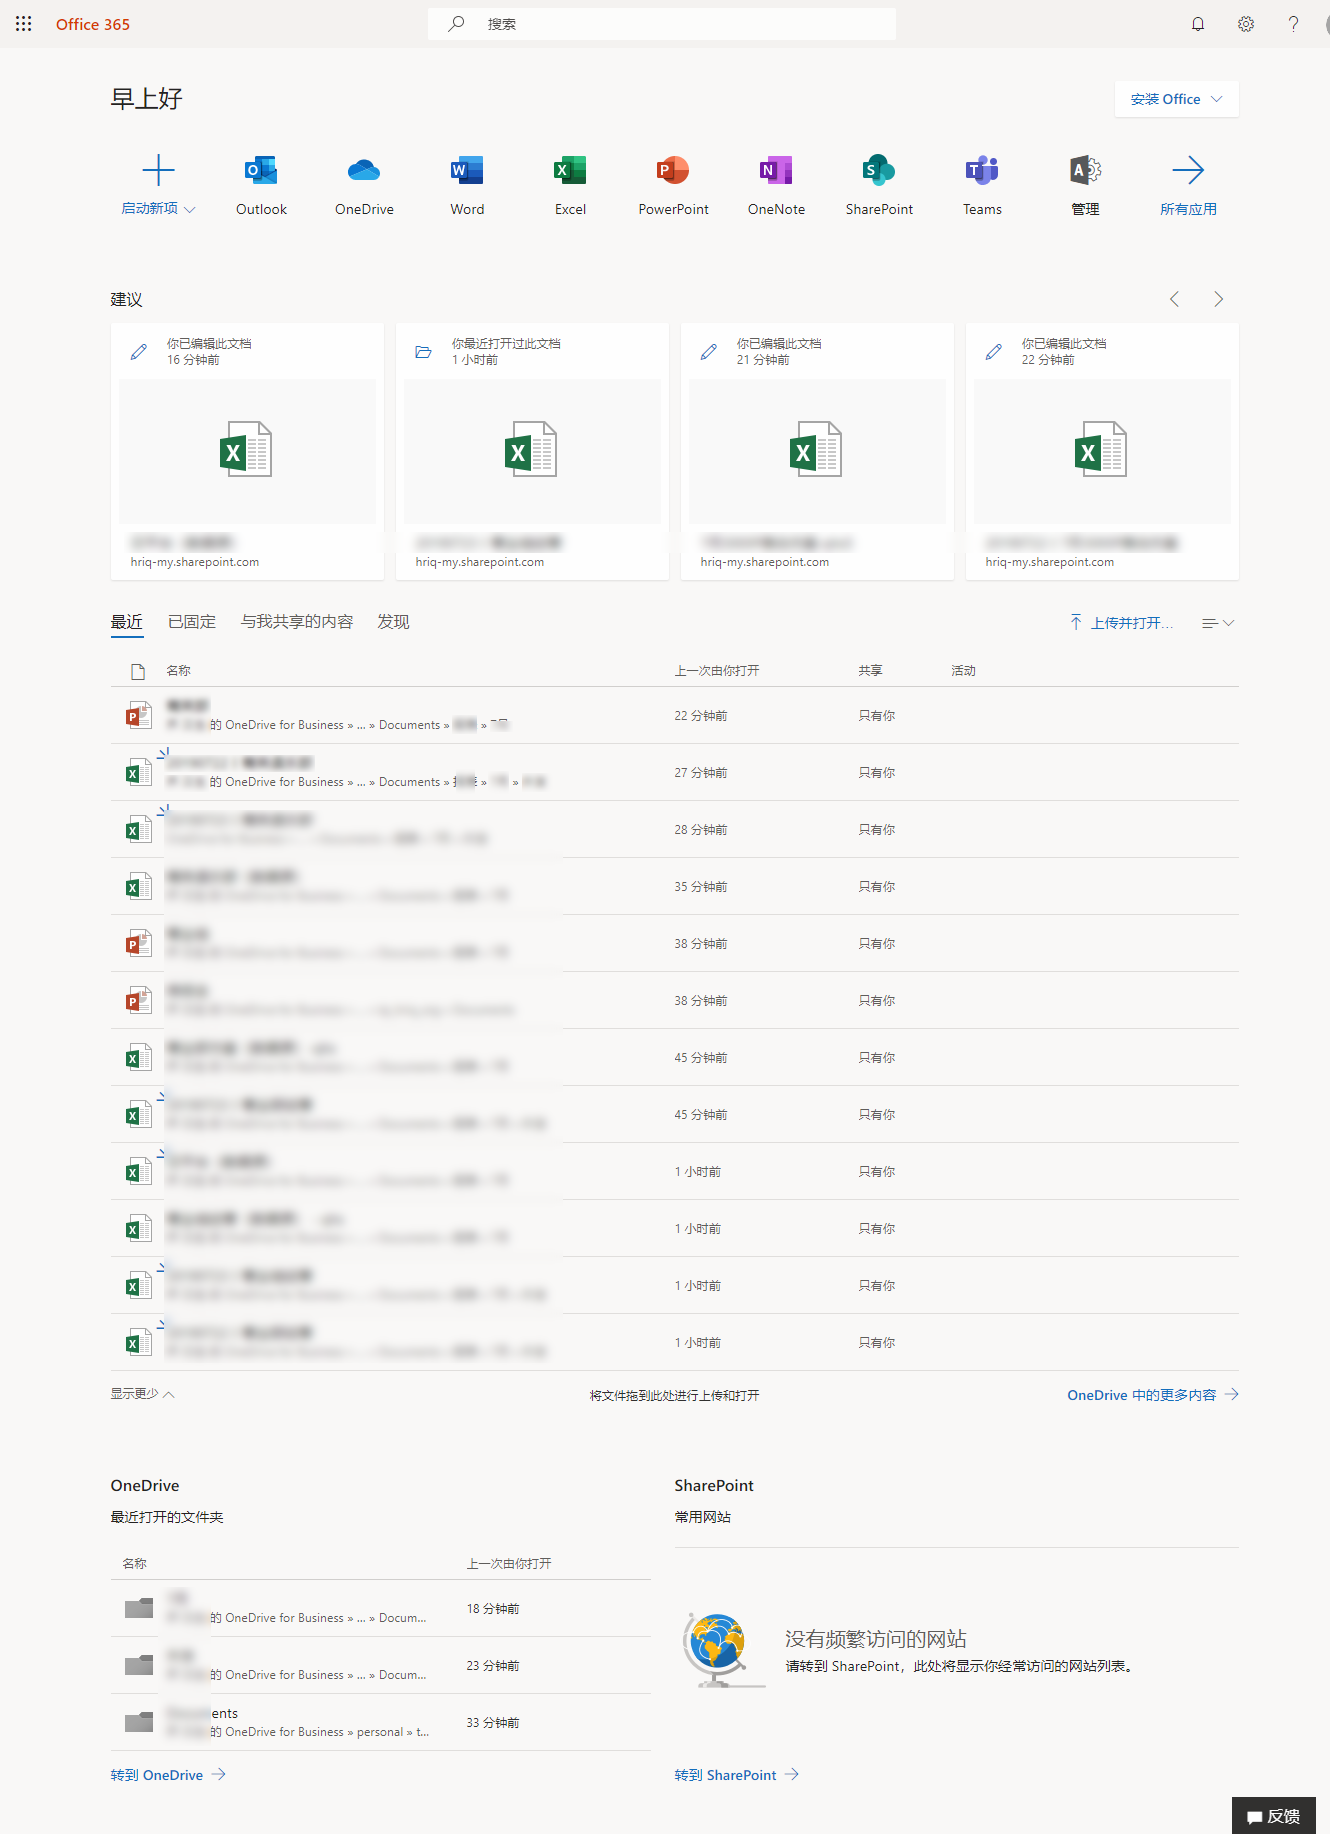Open all apps (所有应用) arrow
This screenshot has height=1834, width=1330.
pyautogui.click(x=1188, y=185)
